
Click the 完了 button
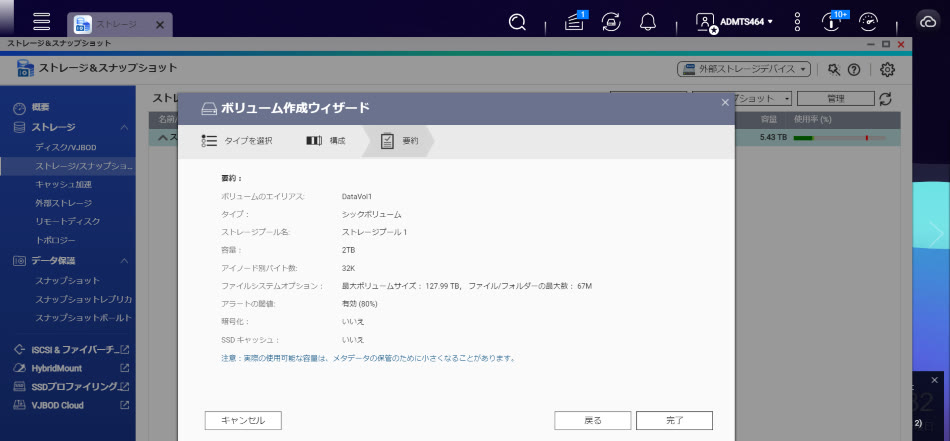tap(674, 420)
